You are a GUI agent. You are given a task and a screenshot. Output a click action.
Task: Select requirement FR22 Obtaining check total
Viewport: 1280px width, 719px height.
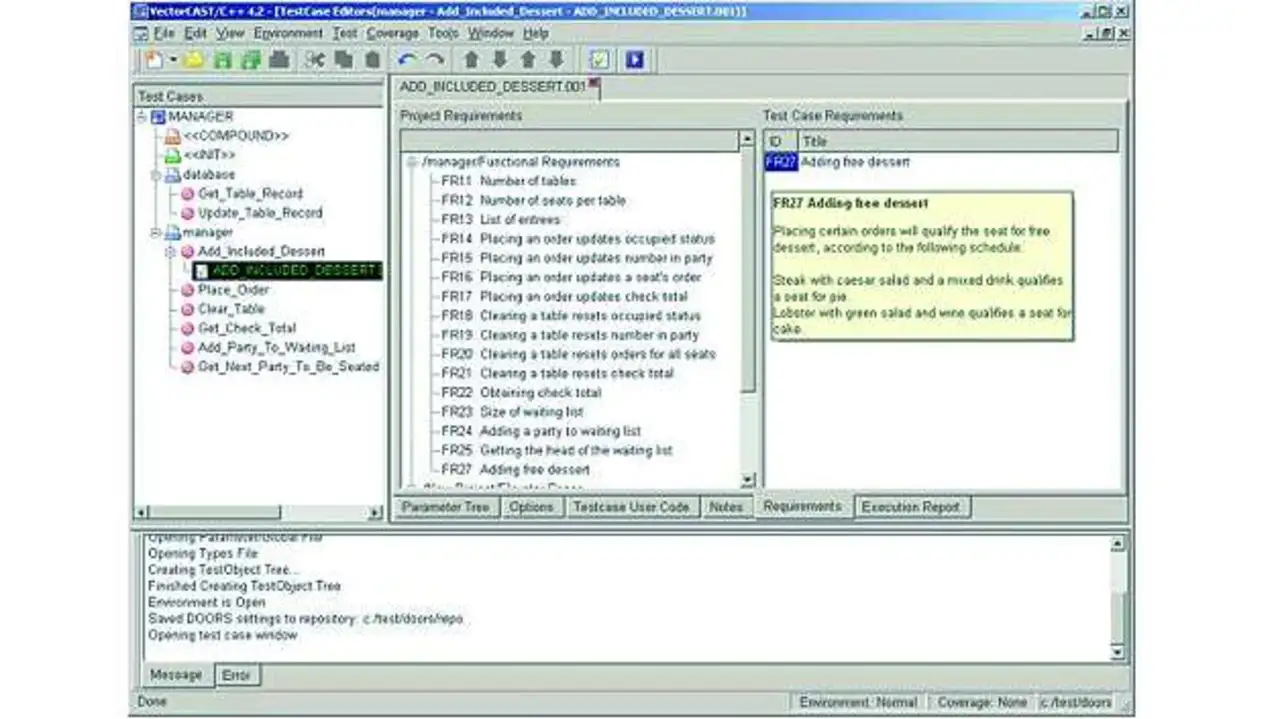(521, 393)
